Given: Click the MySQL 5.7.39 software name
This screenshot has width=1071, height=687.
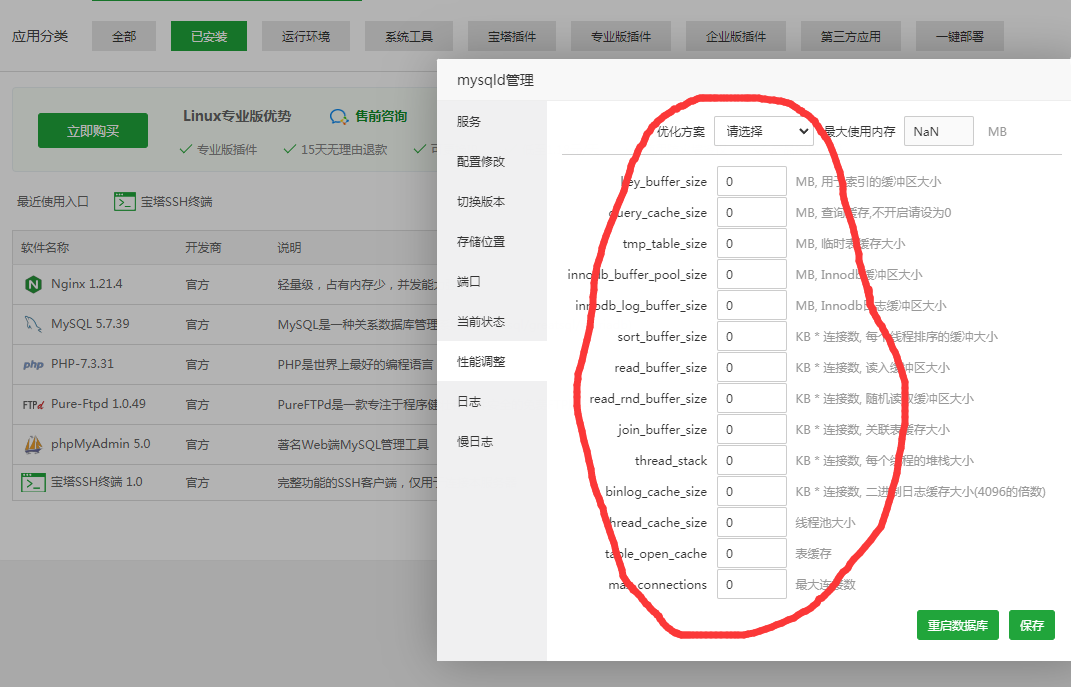Looking at the screenshot, I should click(x=90, y=324).
